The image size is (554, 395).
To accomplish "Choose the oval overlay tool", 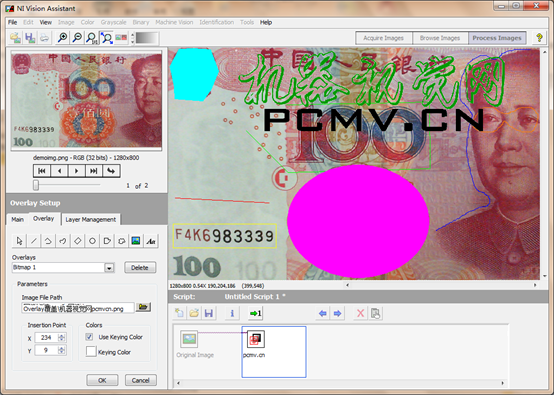I will pos(92,241).
